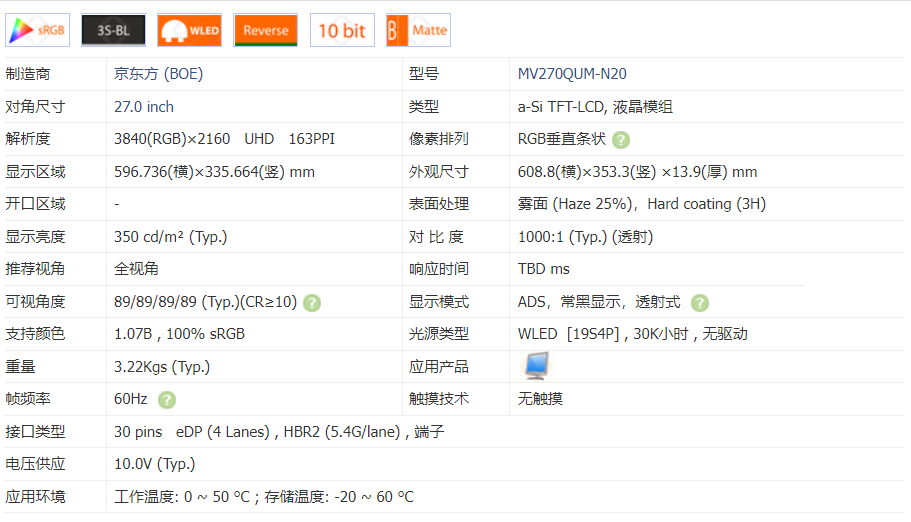This screenshot has height=522, width=911.
Task: Click the 可视角度 row label
Action: (35, 302)
